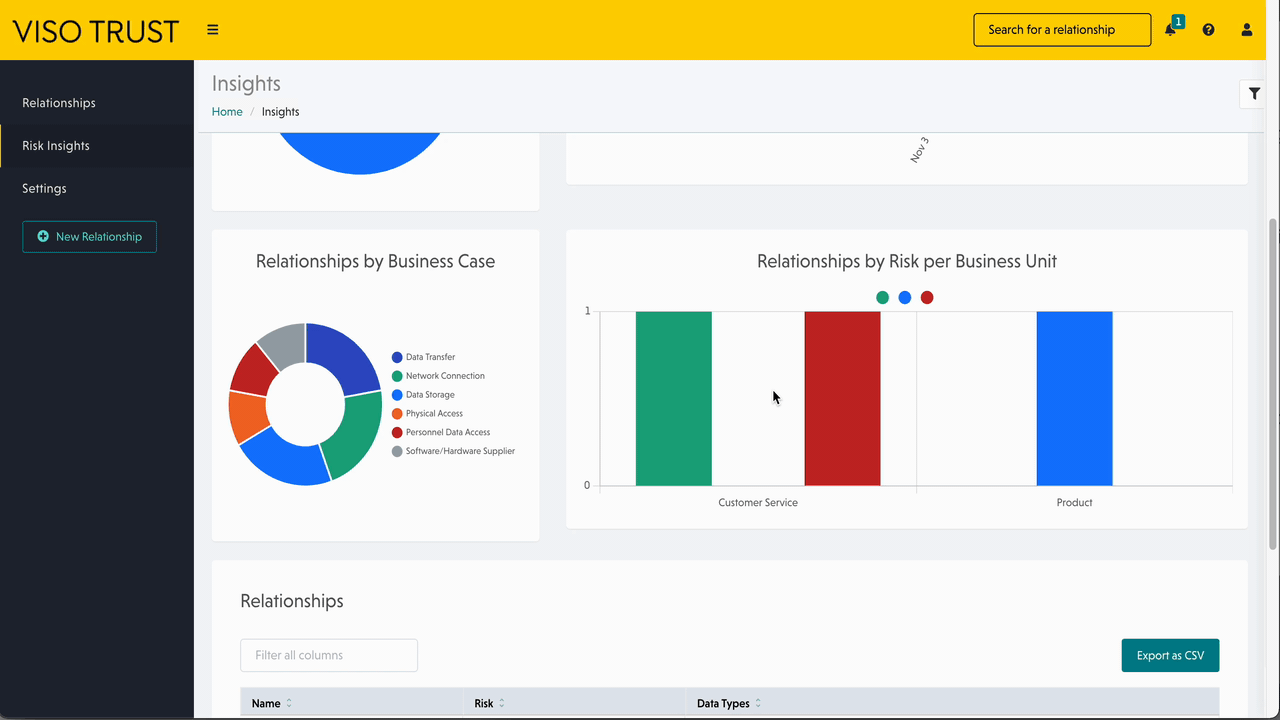The image size is (1280, 720).
Task: Open Relationships in the sidebar
Action: click(x=59, y=103)
